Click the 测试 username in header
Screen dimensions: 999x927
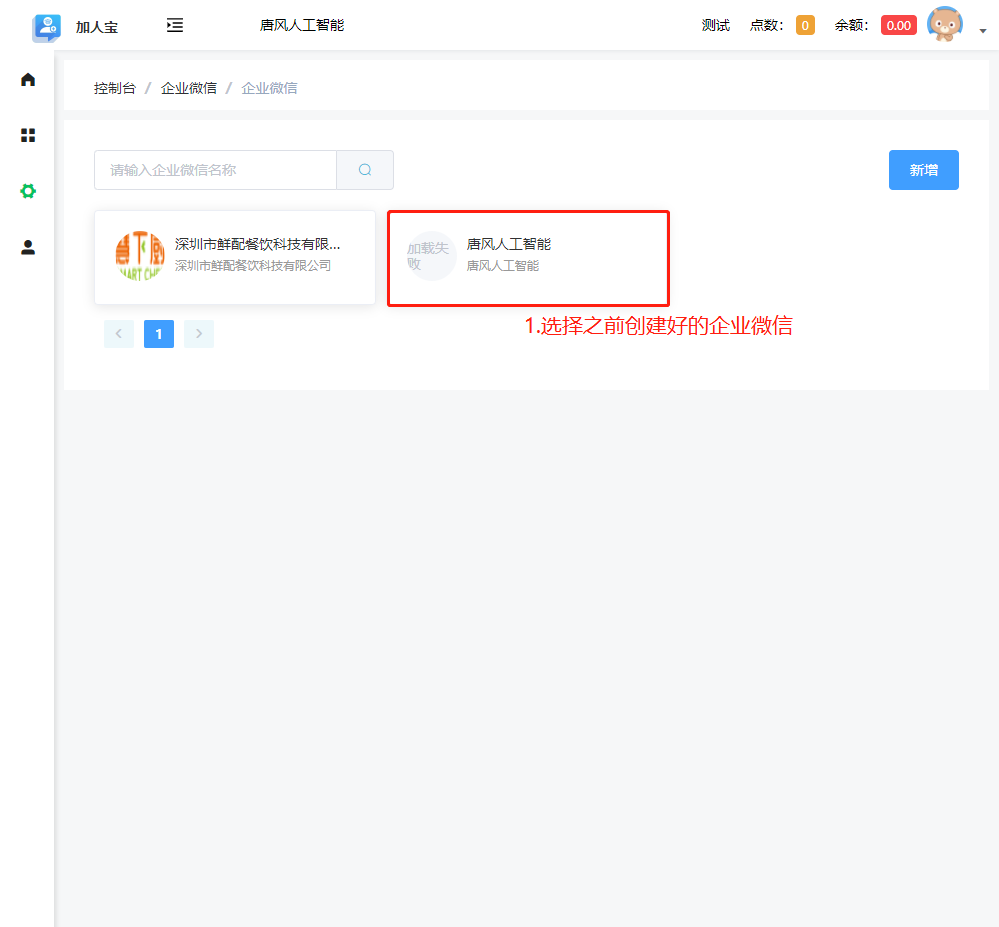(x=715, y=25)
